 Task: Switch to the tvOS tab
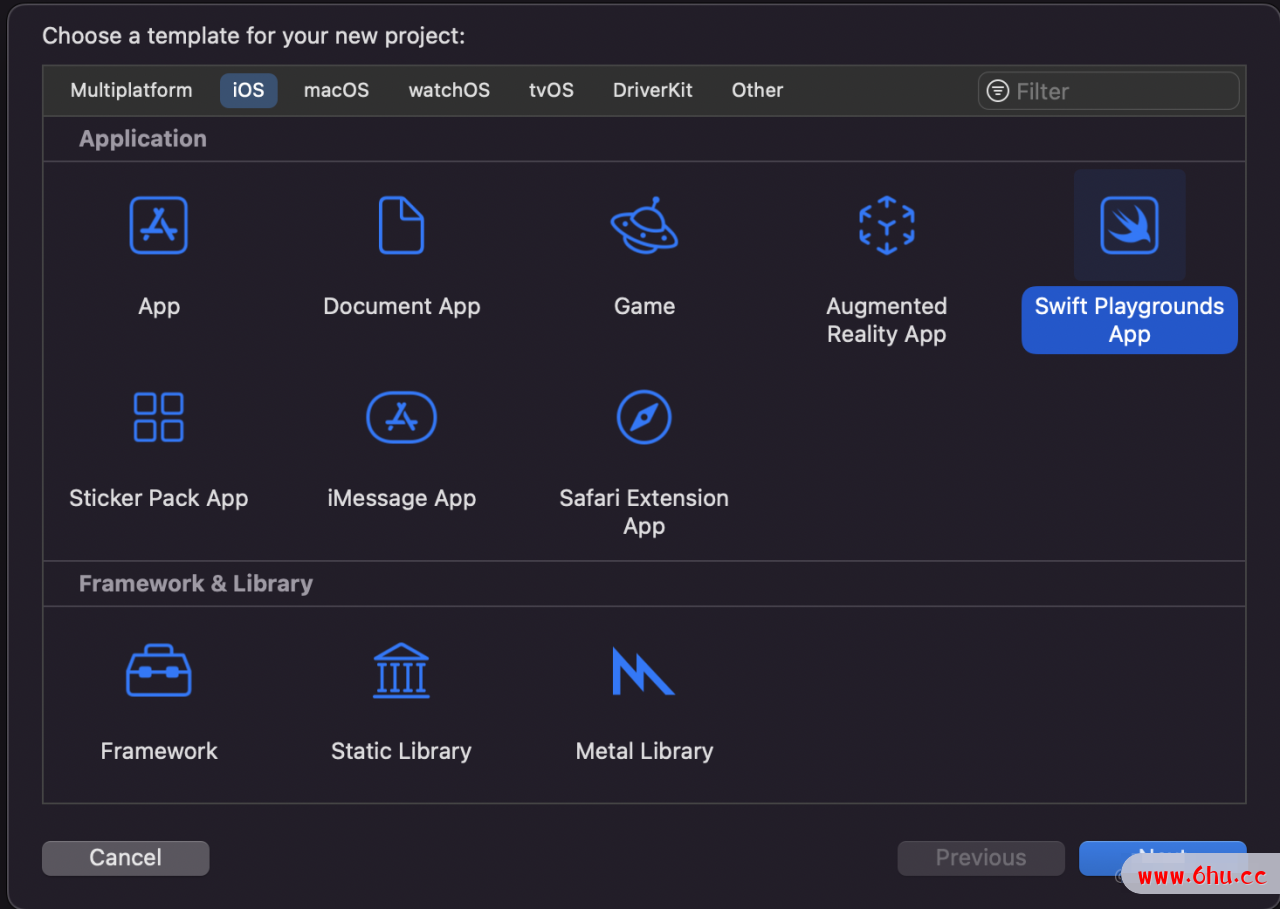(x=551, y=90)
